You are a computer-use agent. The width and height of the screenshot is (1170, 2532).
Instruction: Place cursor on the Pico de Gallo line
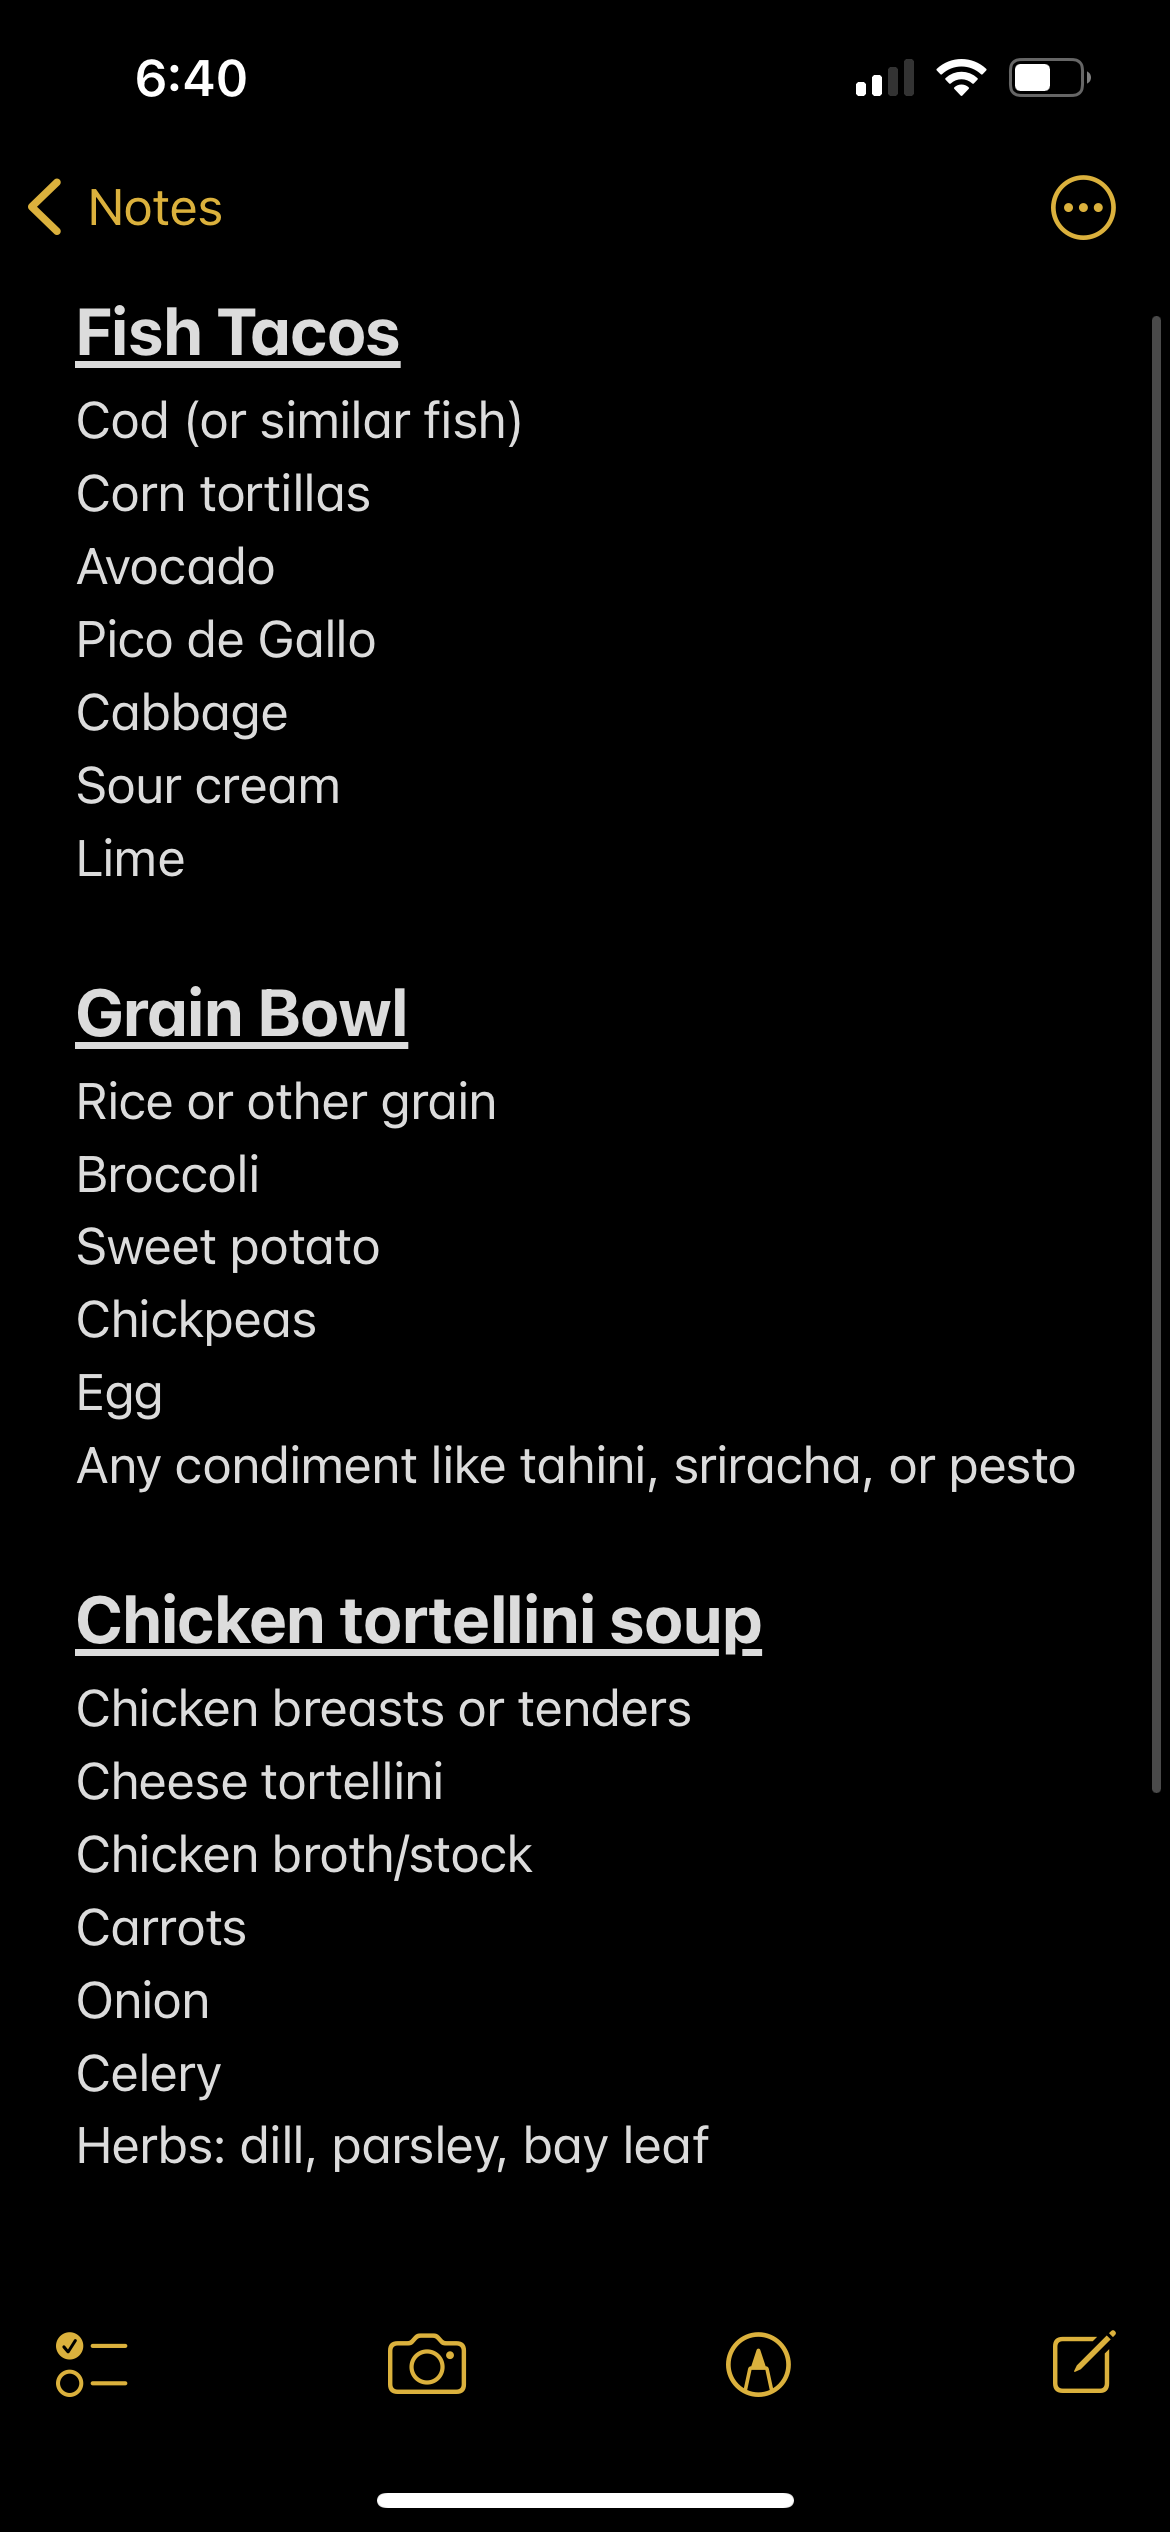click(226, 640)
